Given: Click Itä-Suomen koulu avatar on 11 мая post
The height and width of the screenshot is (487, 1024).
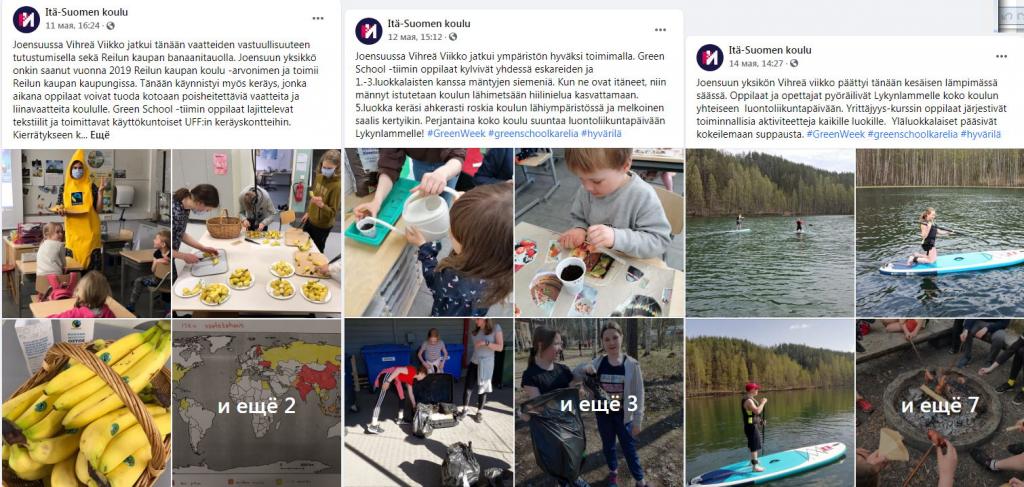Looking at the screenshot, I should pyautogui.click(x=26, y=19).
